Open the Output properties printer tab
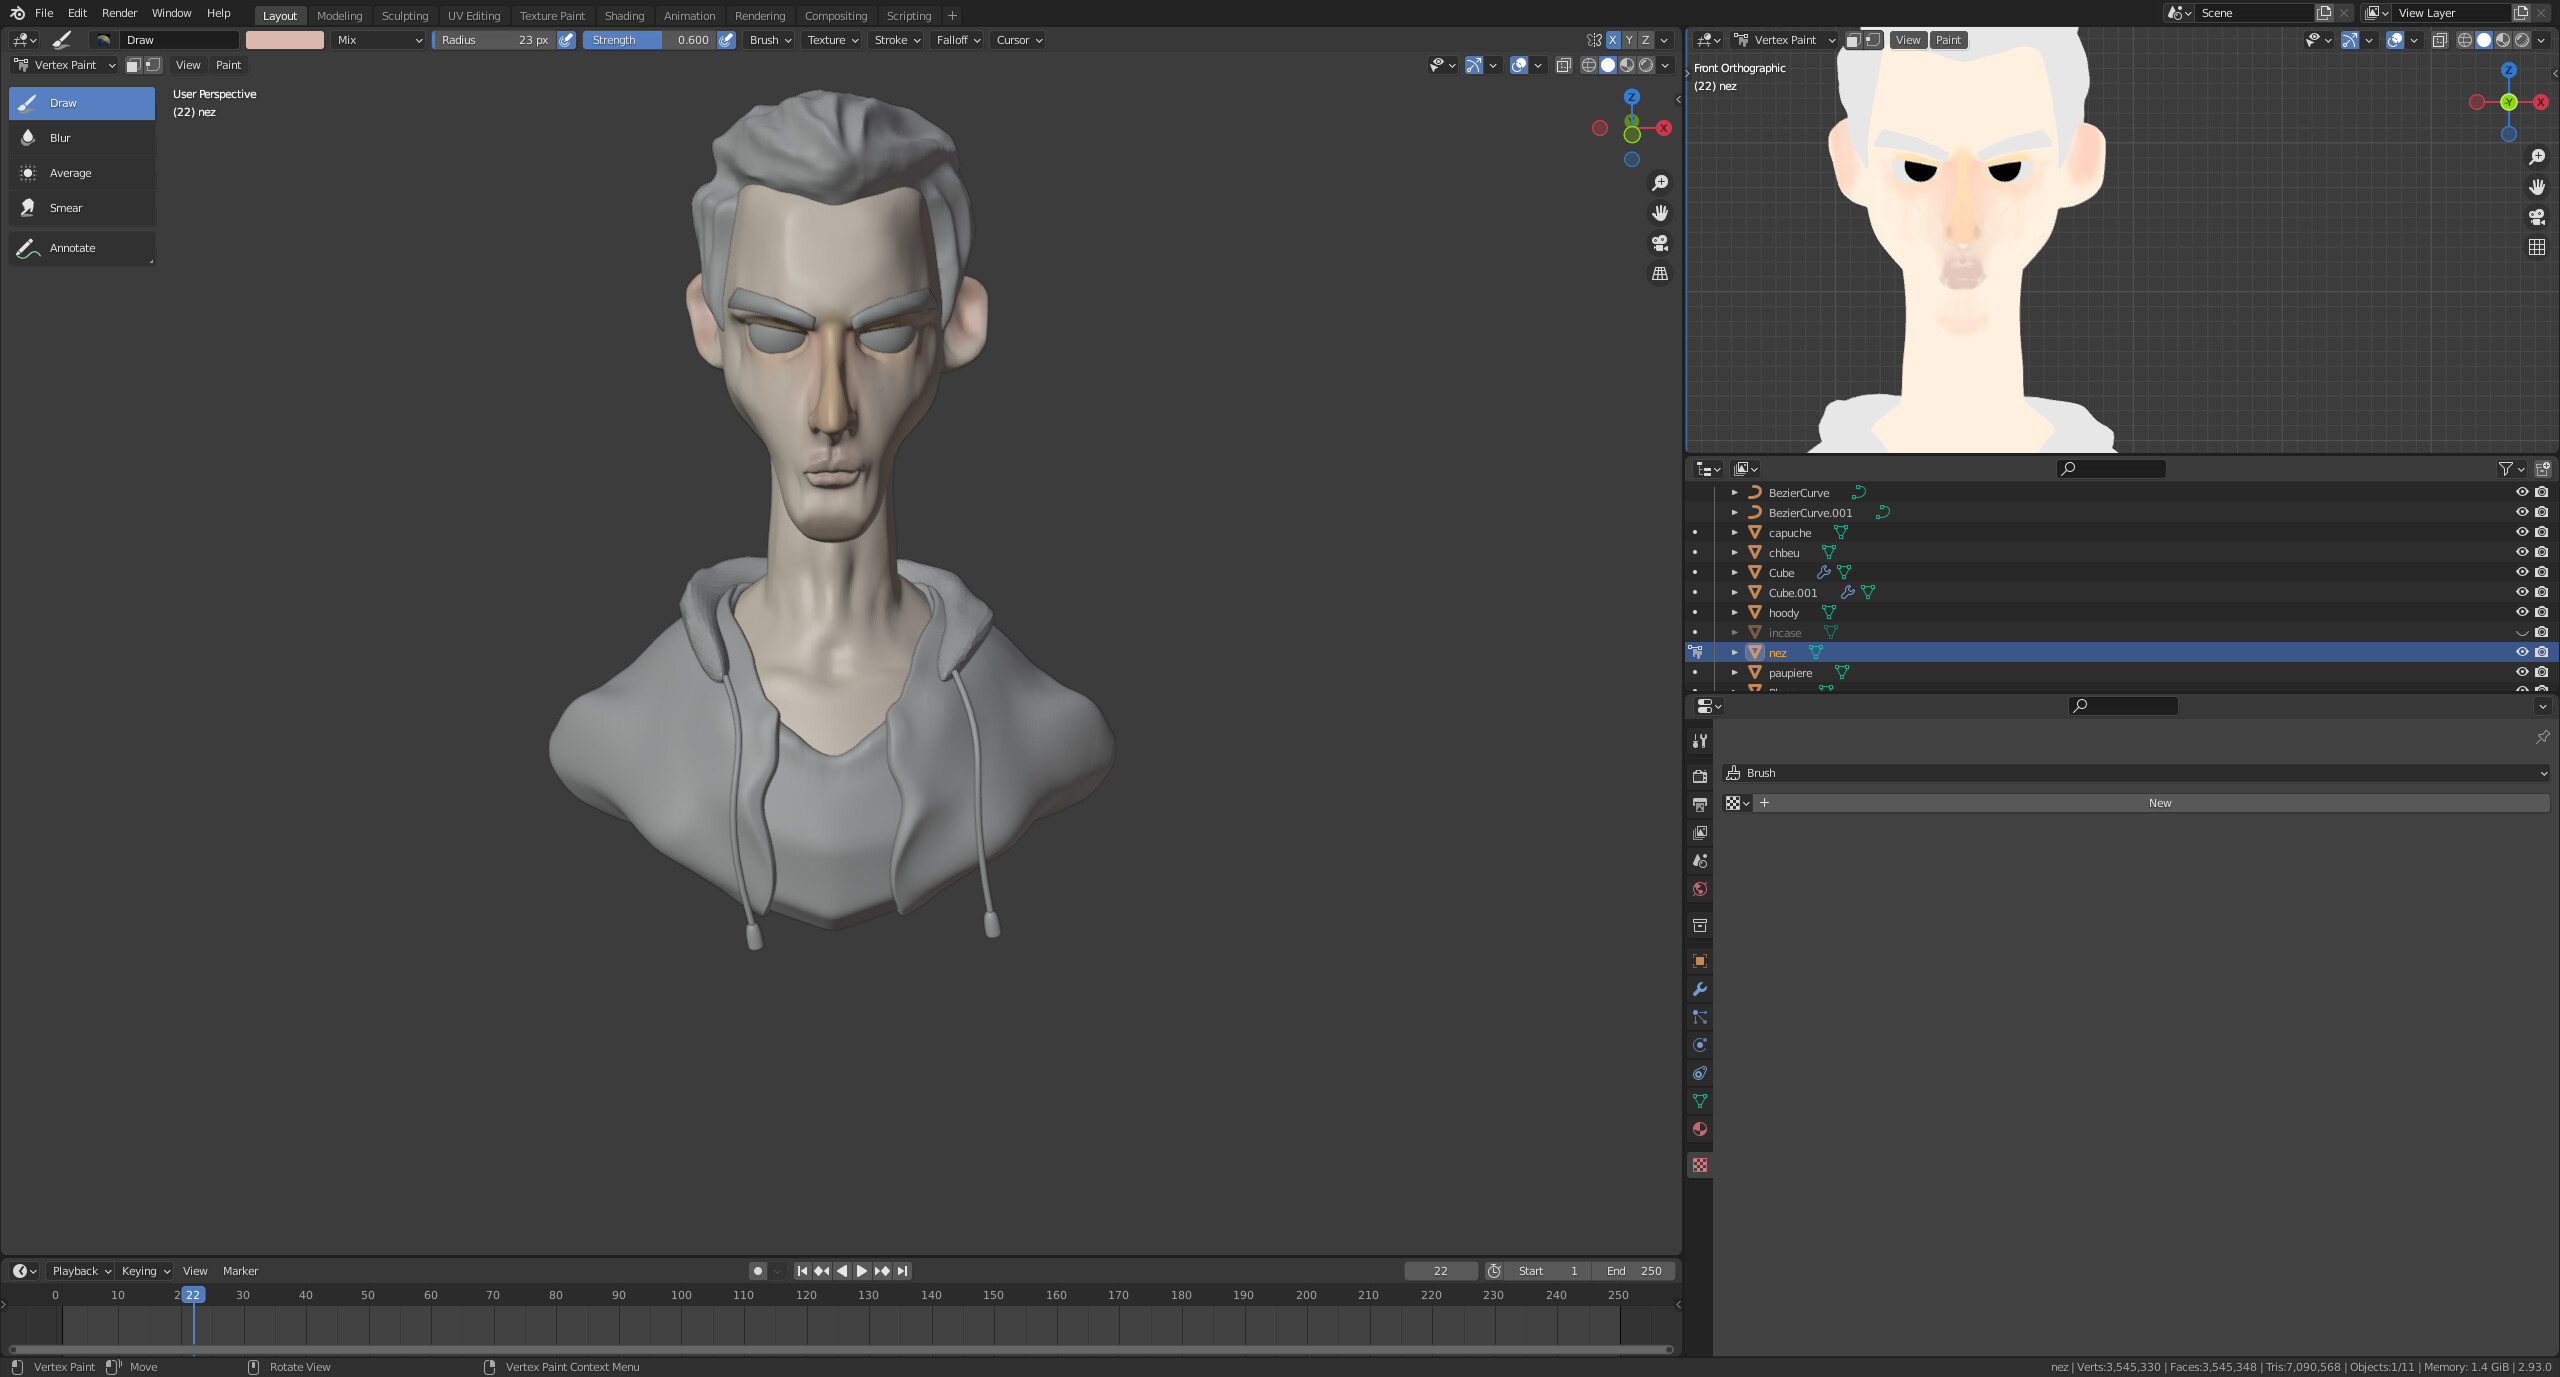2560x1377 pixels. pyautogui.click(x=1699, y=804)
